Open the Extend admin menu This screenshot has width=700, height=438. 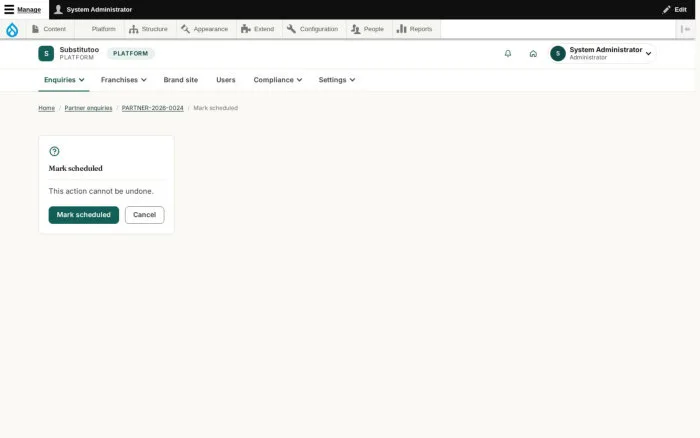coord(258,29)
